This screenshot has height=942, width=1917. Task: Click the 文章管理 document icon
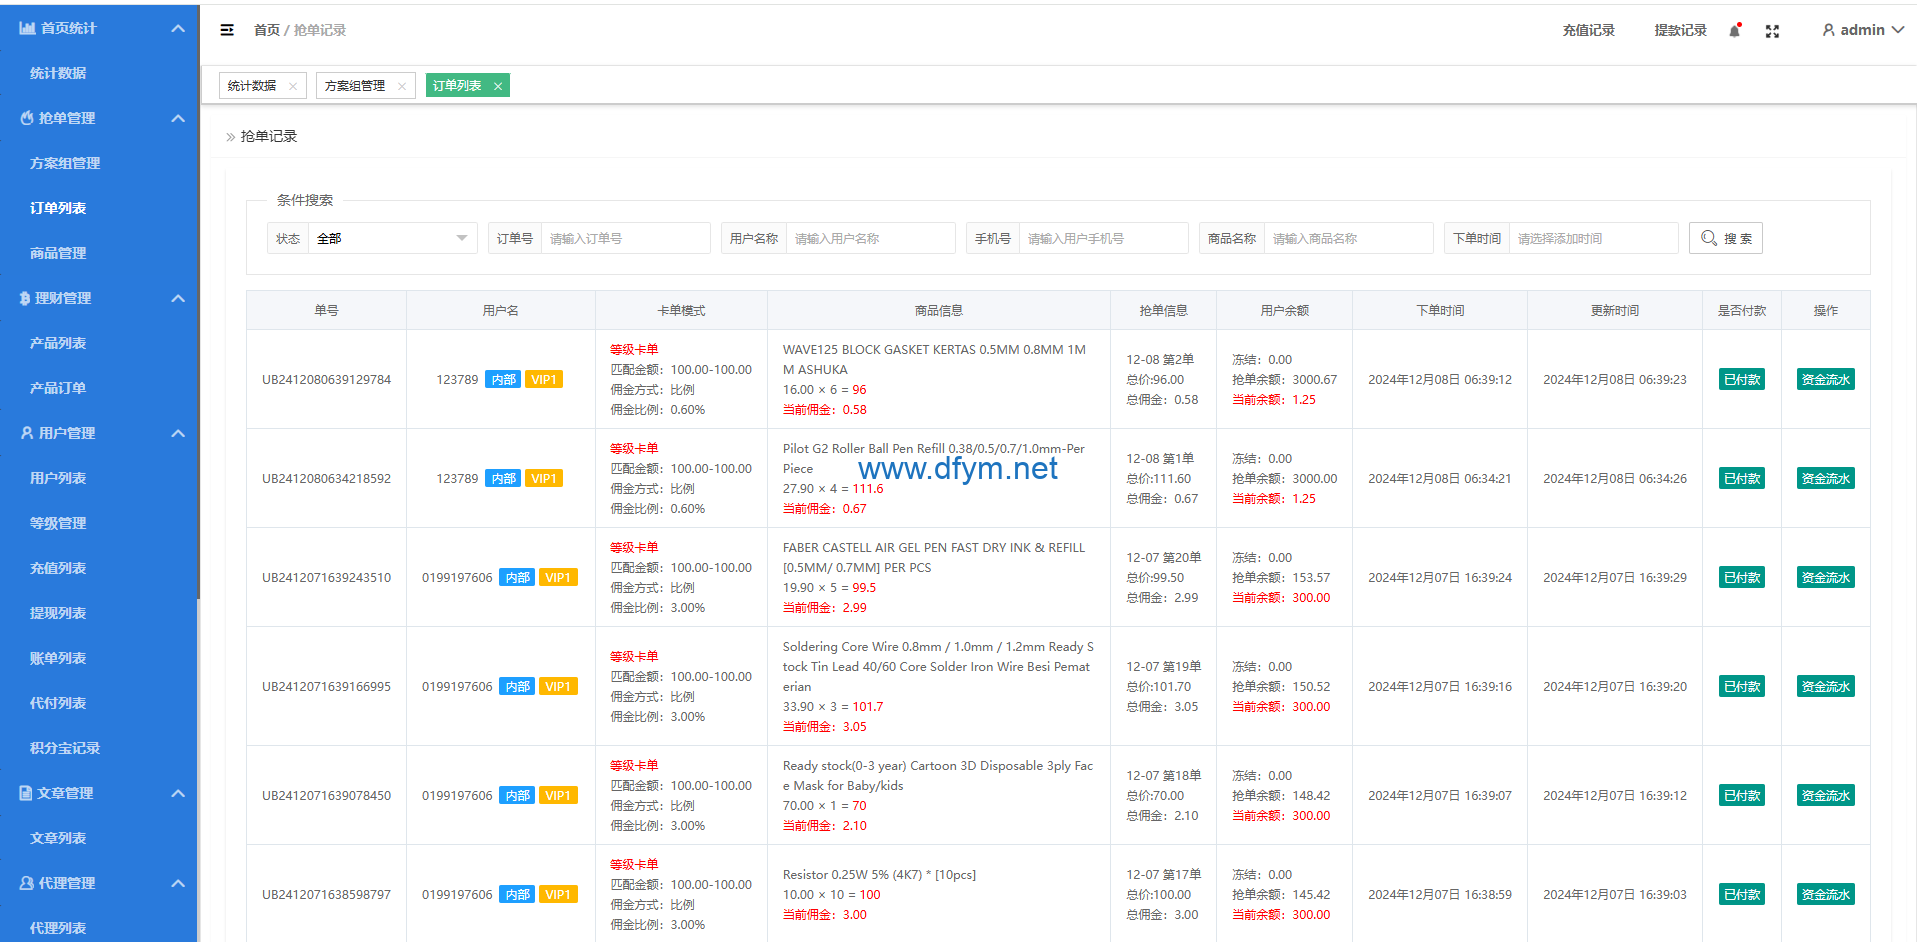tap(26, 793)
